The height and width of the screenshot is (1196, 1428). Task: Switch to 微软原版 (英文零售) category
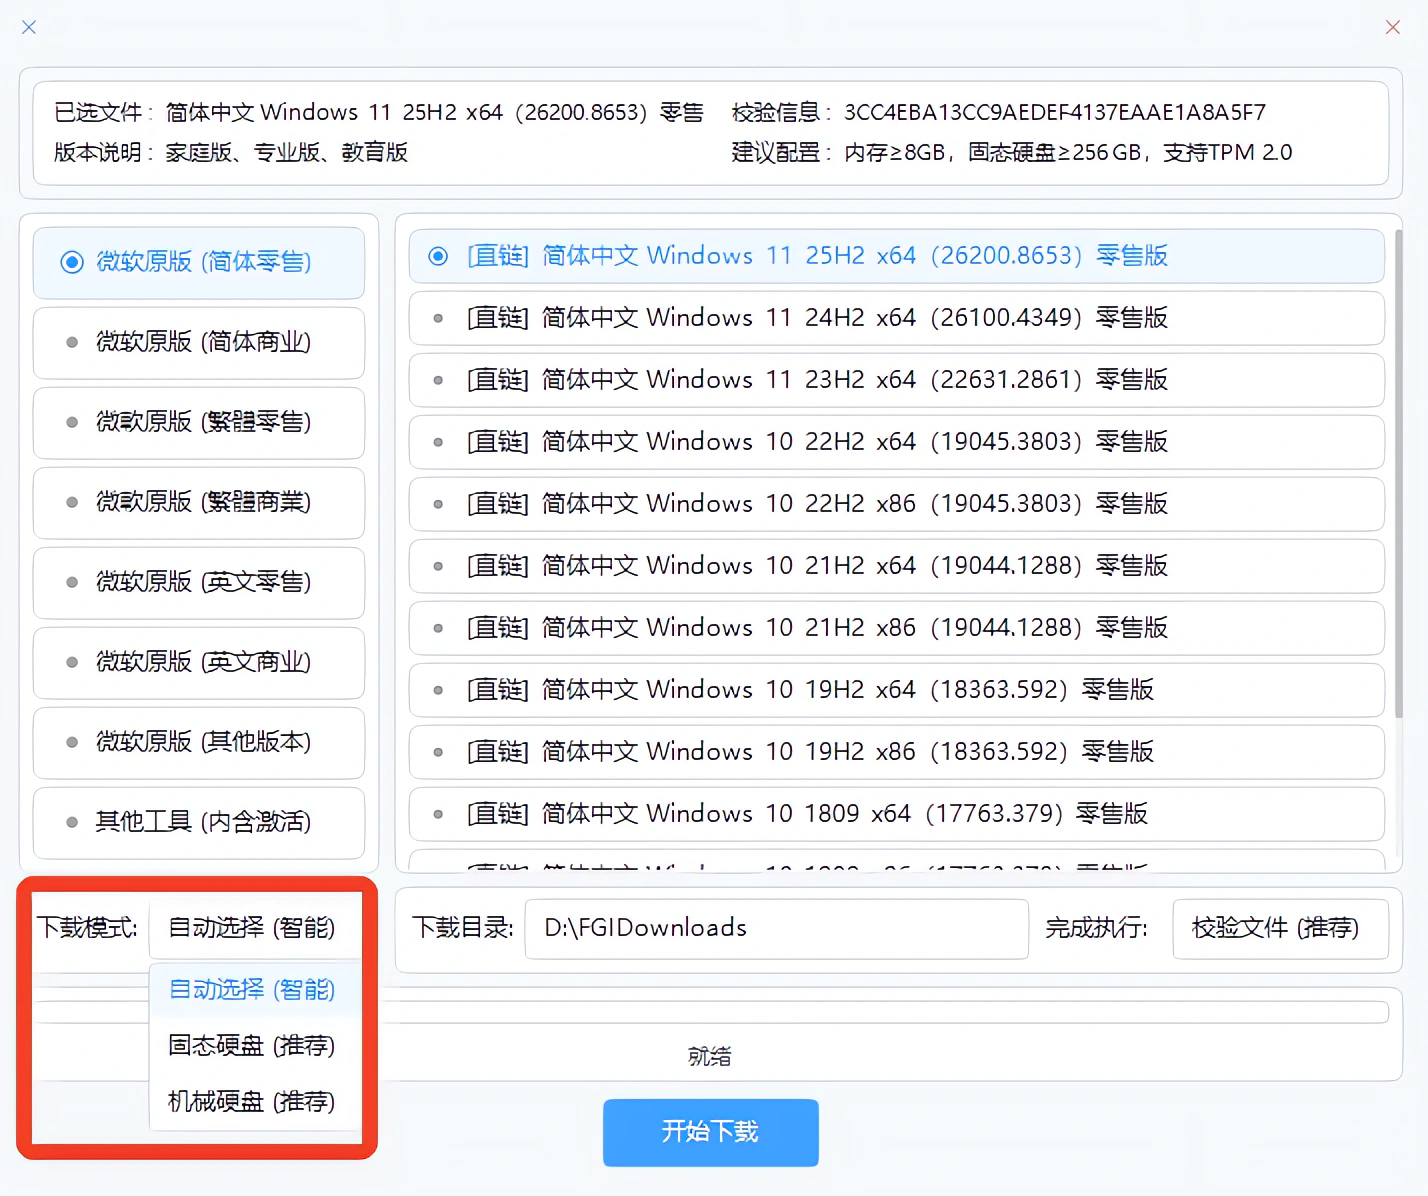(199, 582)
